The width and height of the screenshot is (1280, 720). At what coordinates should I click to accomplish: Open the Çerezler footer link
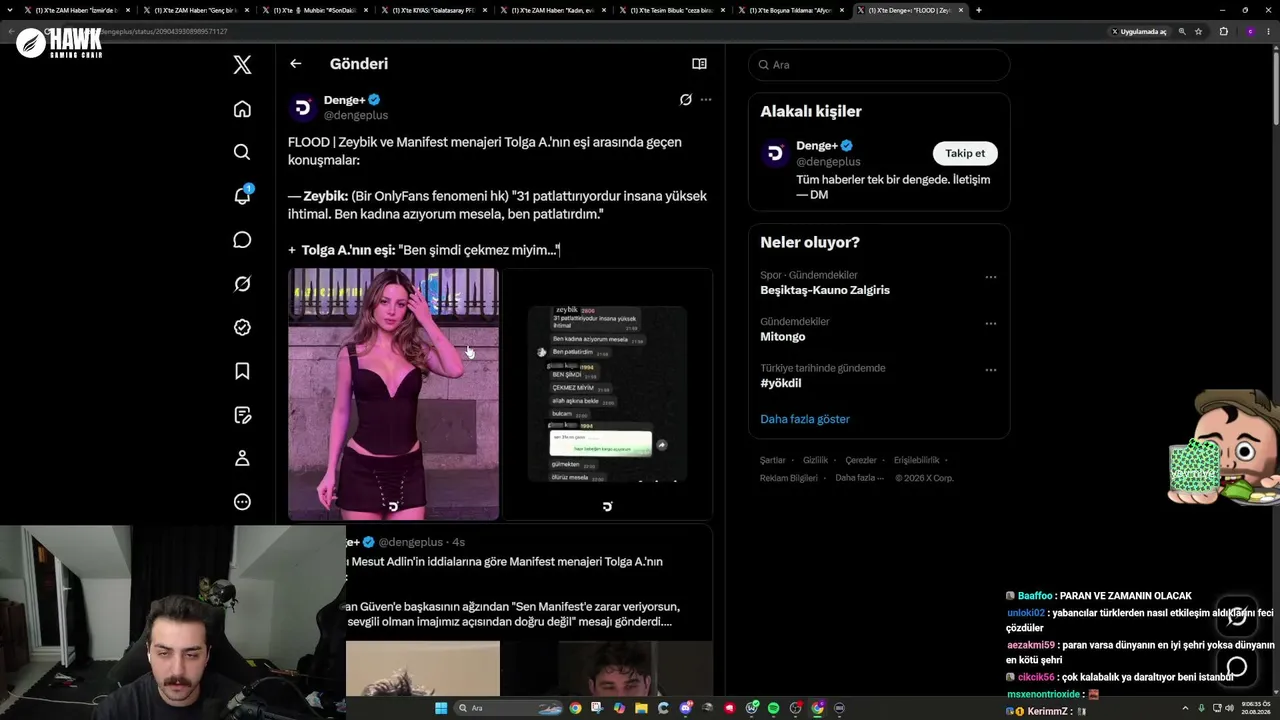(x=861, y=460)
